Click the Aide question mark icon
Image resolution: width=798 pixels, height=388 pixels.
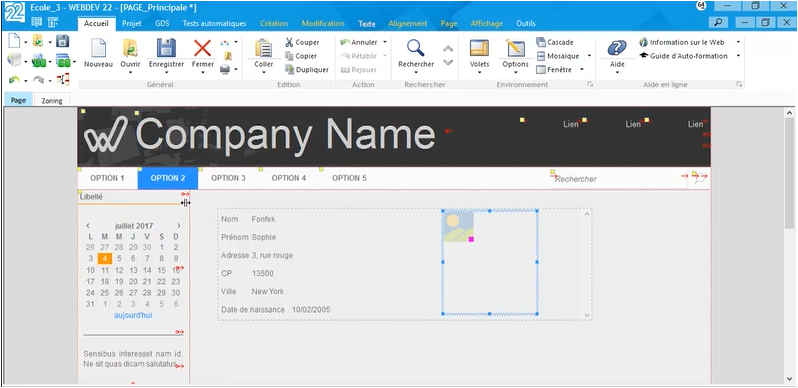pyautogui.click(x=617, y=48)
